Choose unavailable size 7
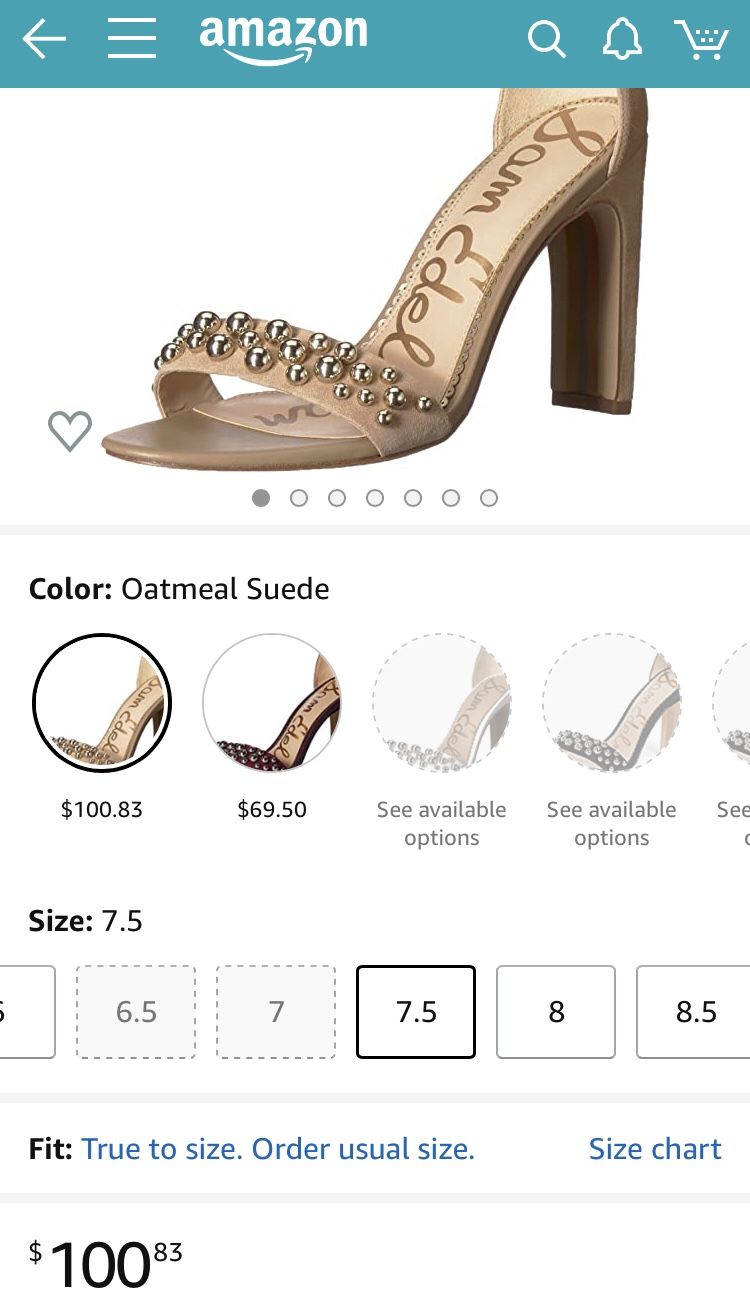This screenshot has height=1294, width=750. pyautogui.click(x=276, y=1012)
